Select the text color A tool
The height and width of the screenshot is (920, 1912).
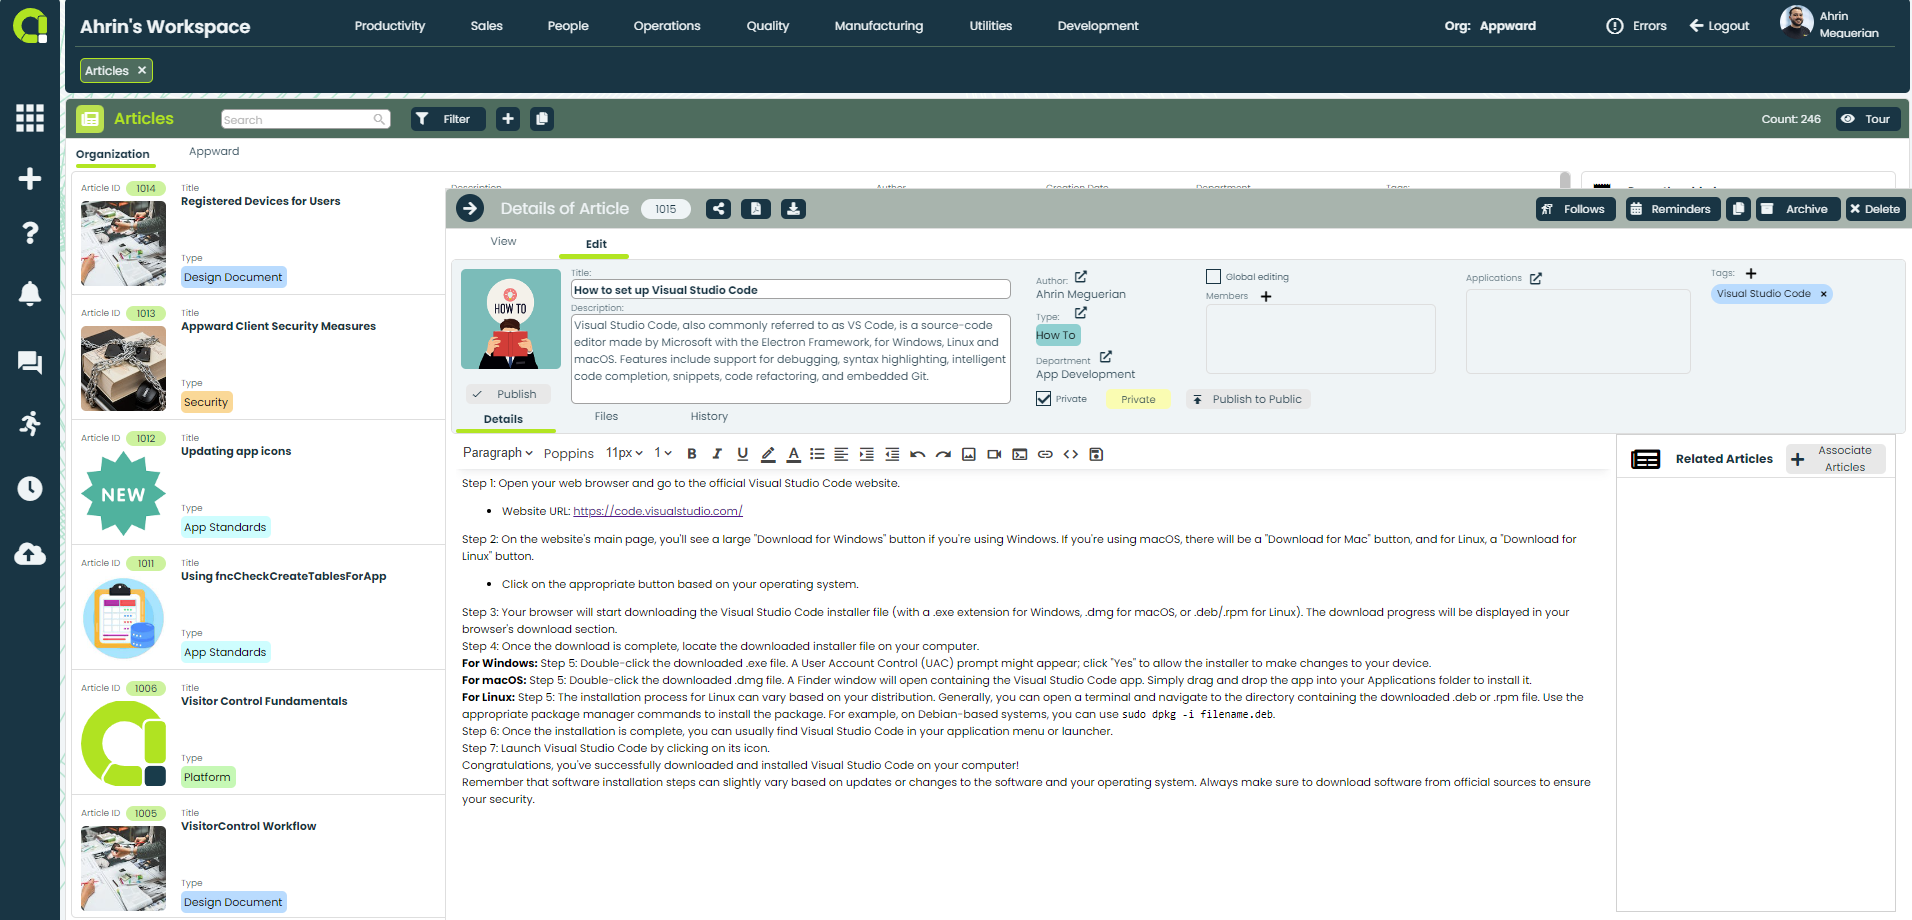coord(793,454)
